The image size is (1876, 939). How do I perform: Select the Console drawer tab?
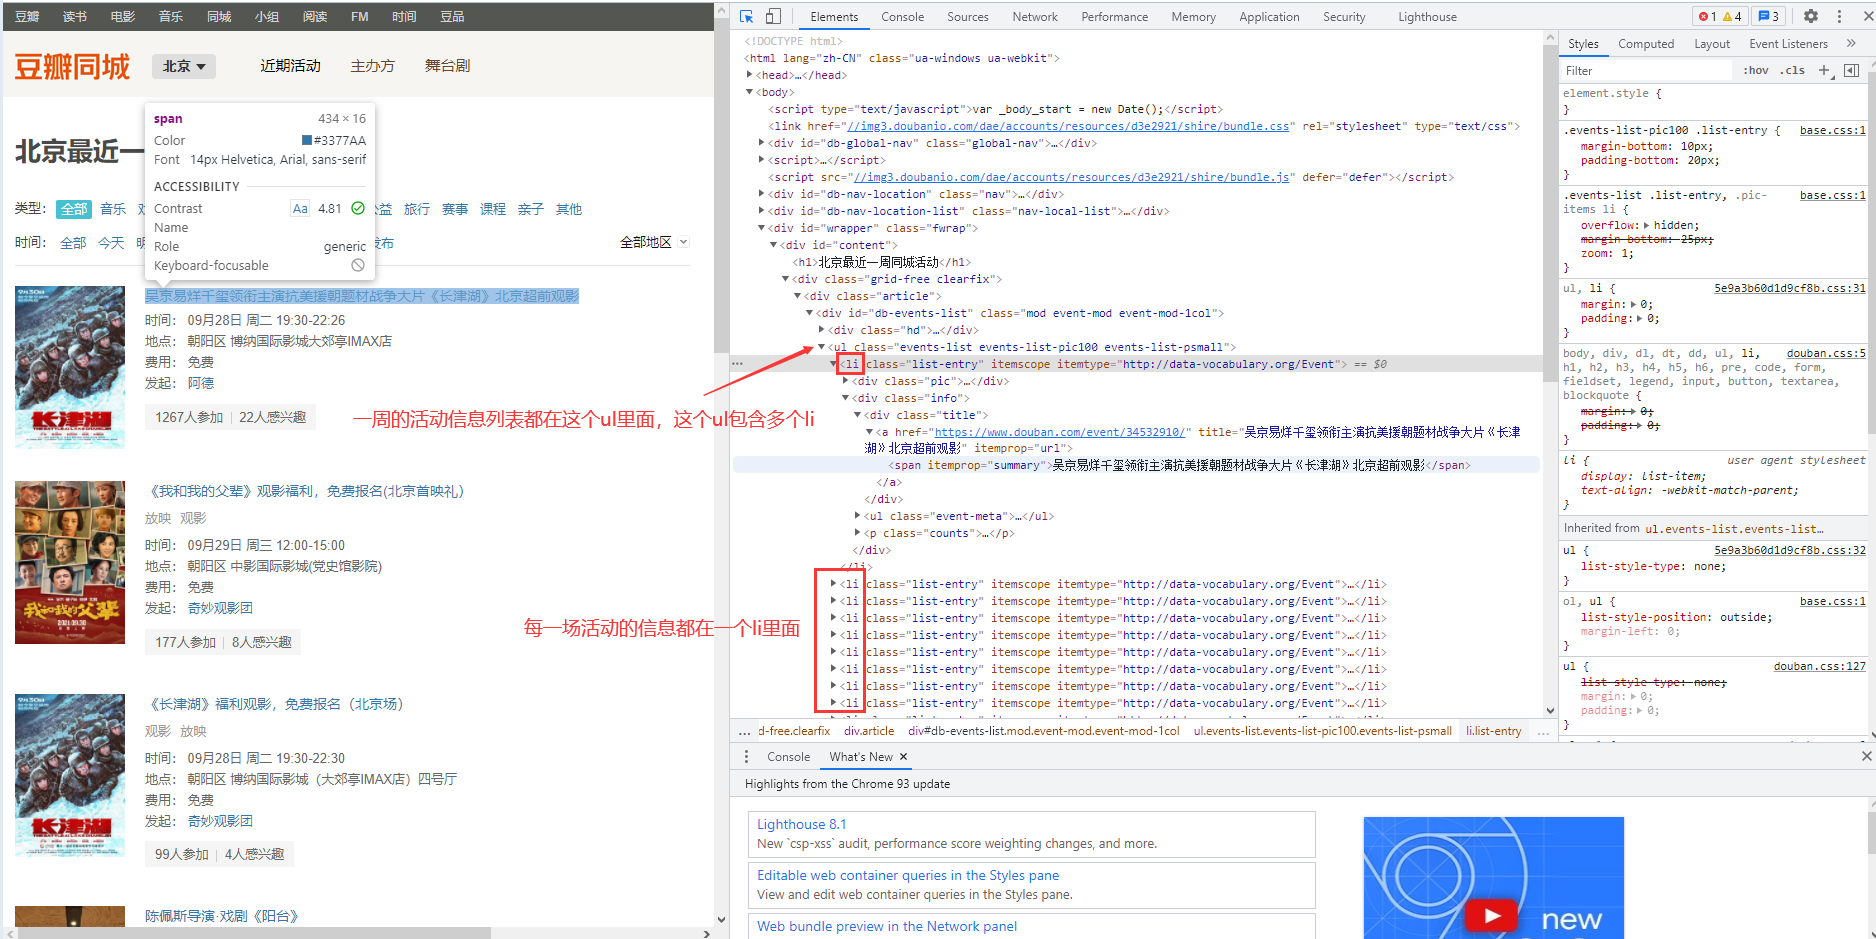(x=788, y=757)
